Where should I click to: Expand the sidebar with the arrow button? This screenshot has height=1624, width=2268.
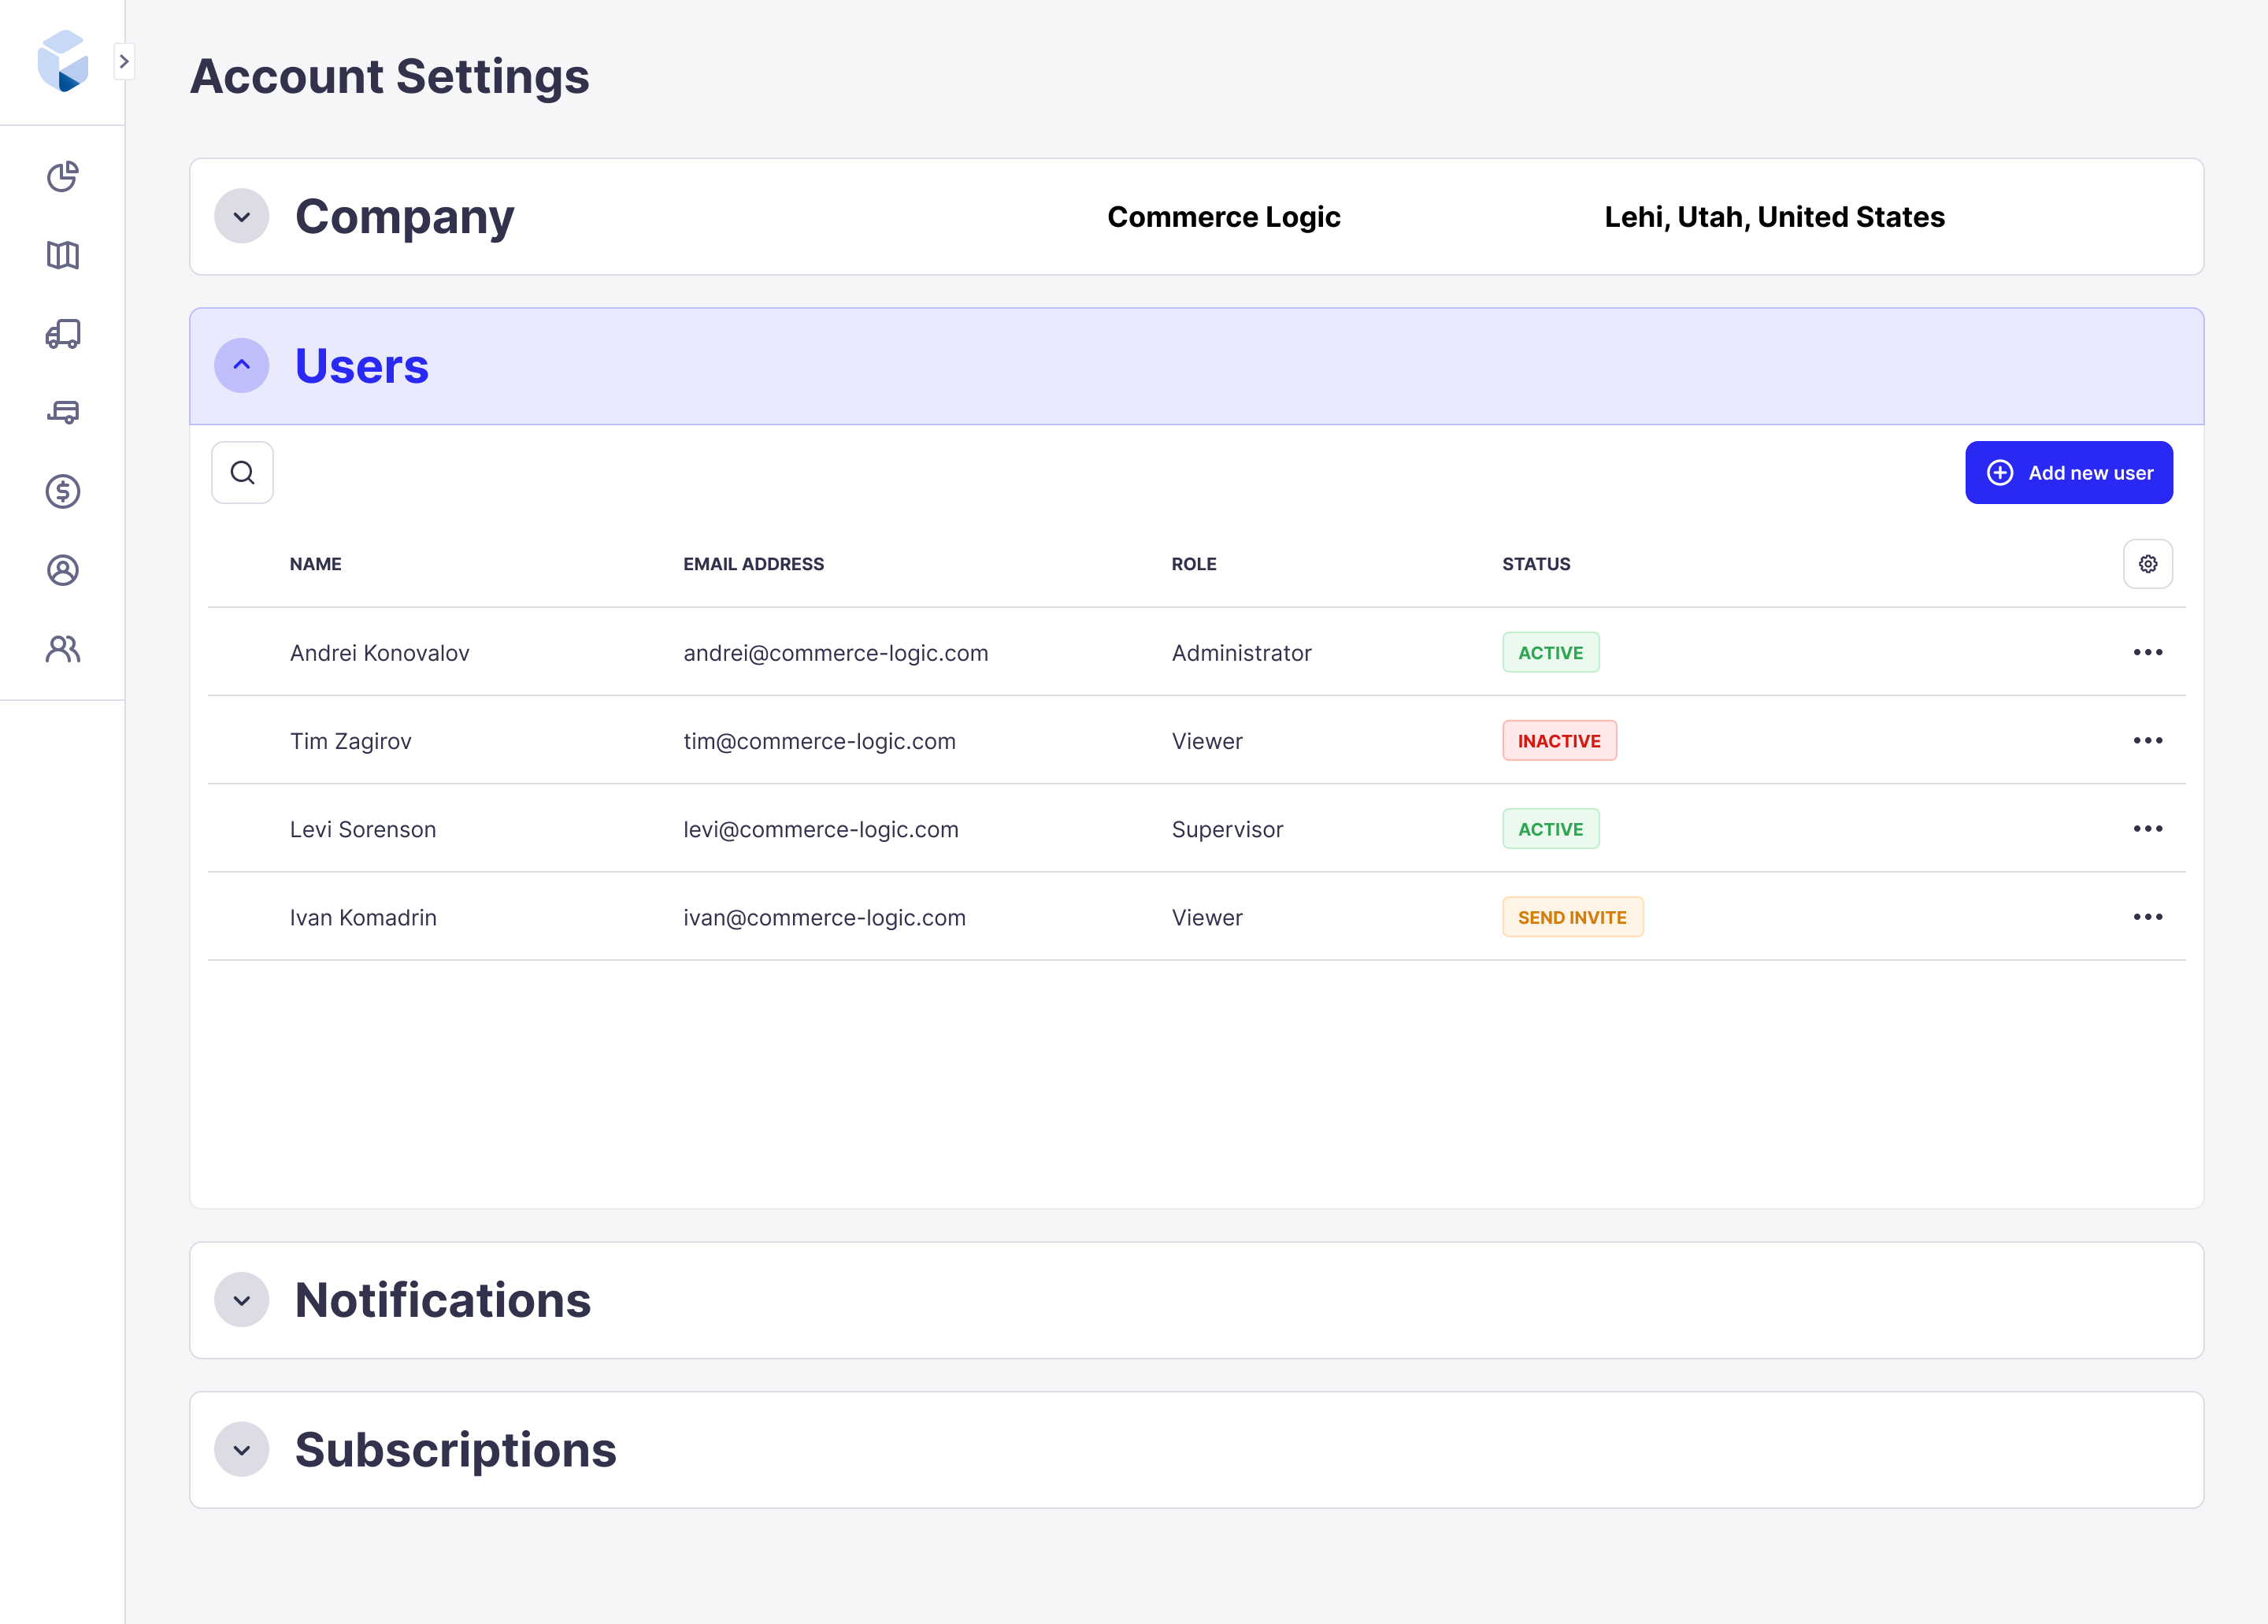click(124, 61)
